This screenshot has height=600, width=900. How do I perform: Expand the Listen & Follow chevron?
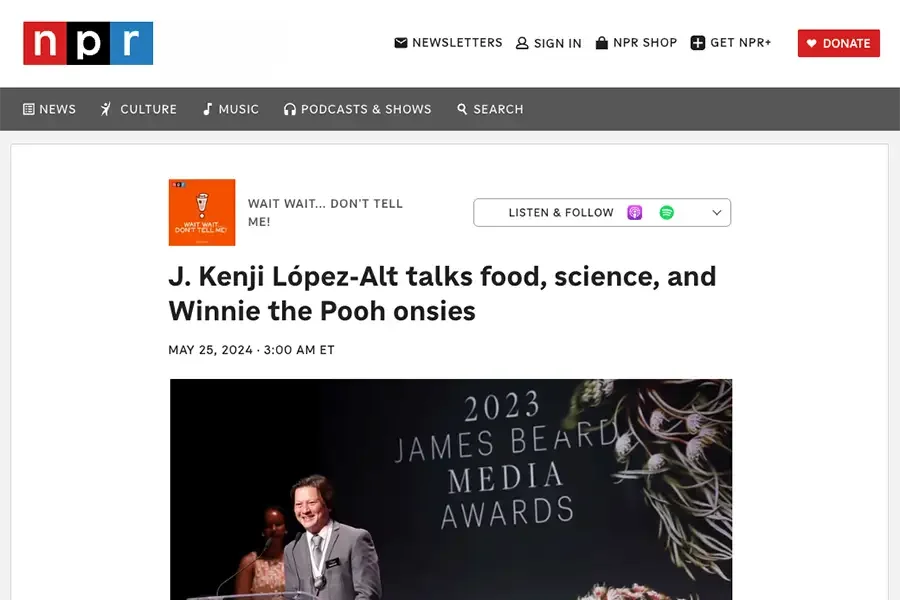click(x=716, y=212)
